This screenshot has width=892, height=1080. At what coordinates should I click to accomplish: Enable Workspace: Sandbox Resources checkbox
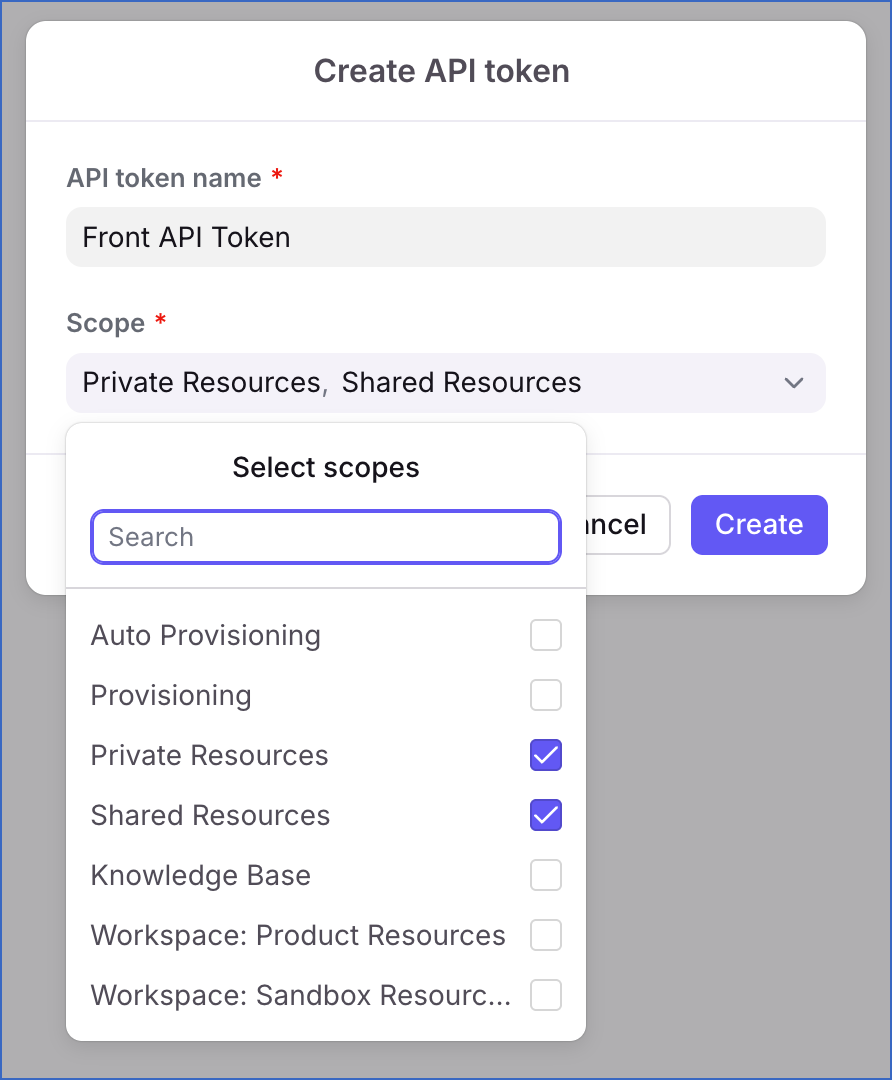[546, 995]
